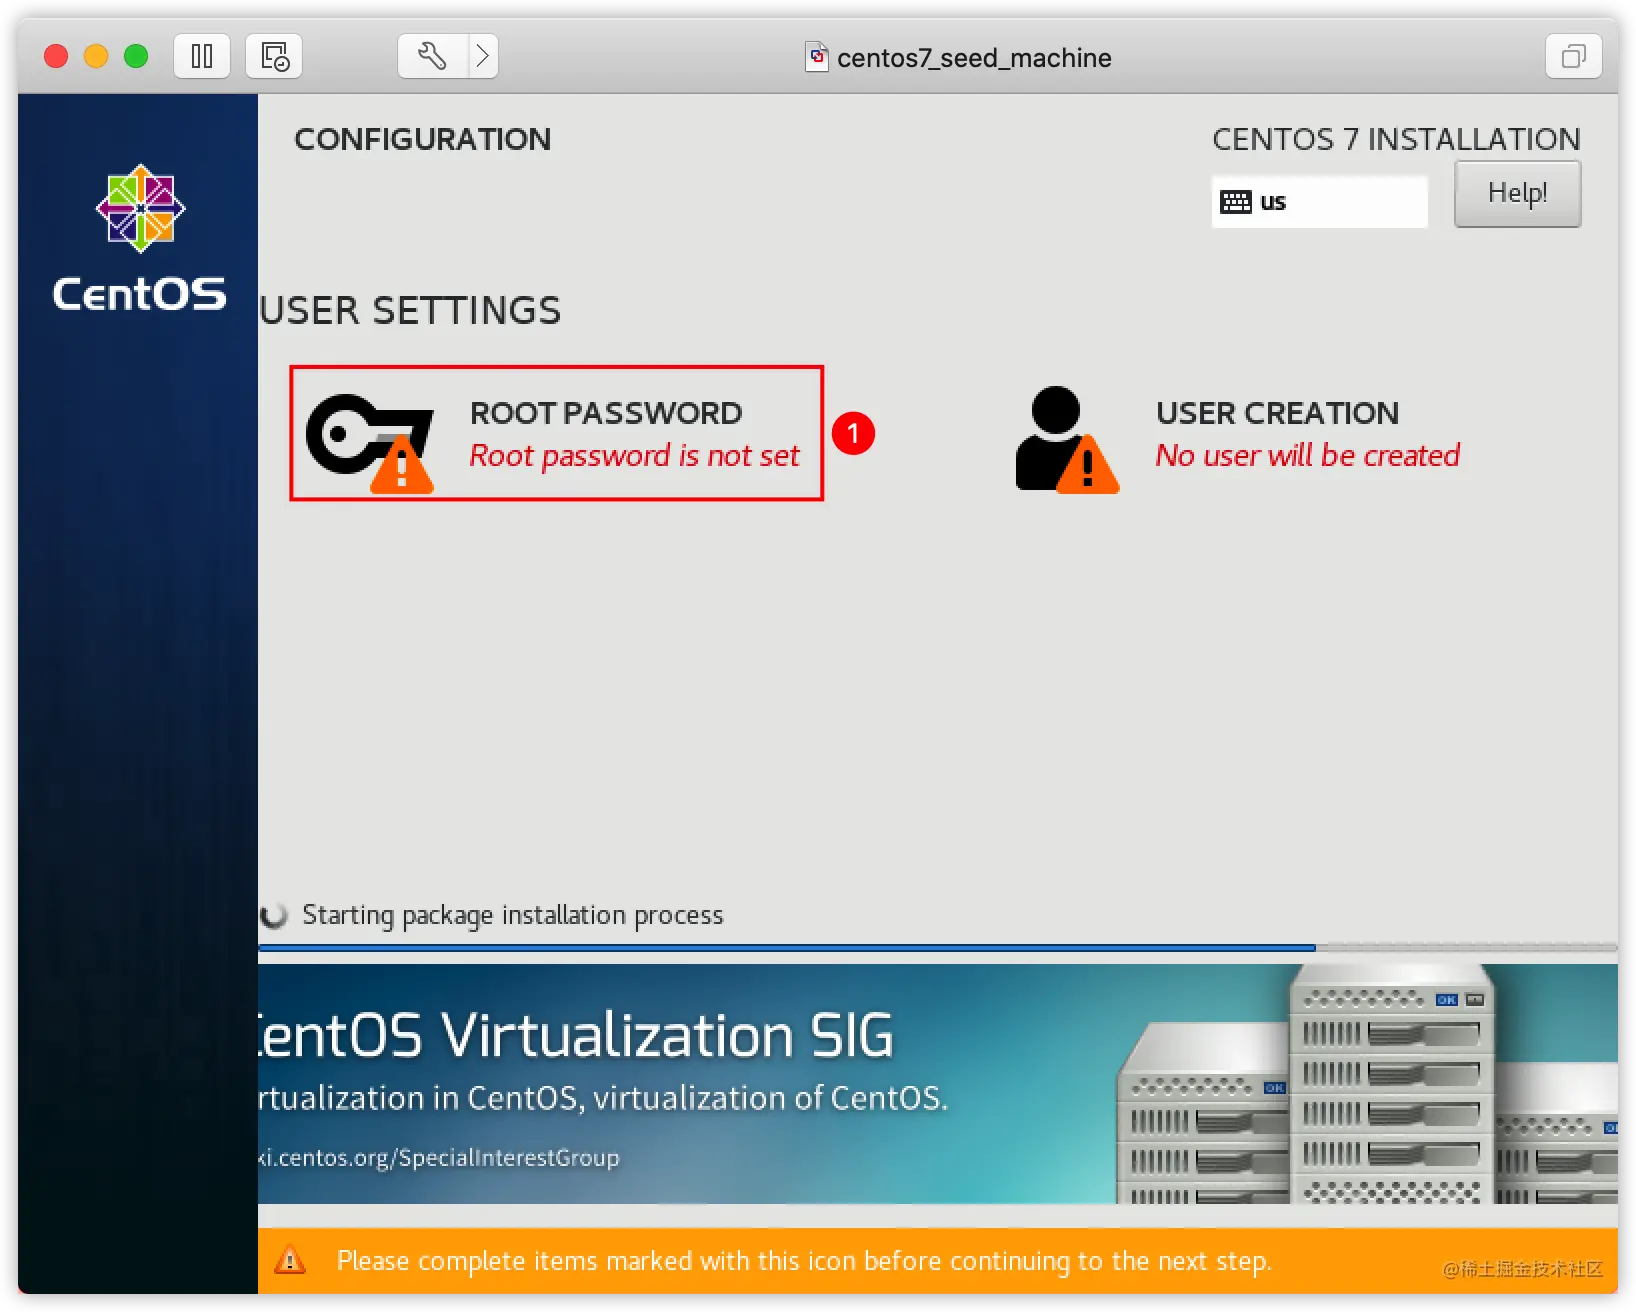
Task: Click the warning icon in orange banner
Action: point(290,1260)
